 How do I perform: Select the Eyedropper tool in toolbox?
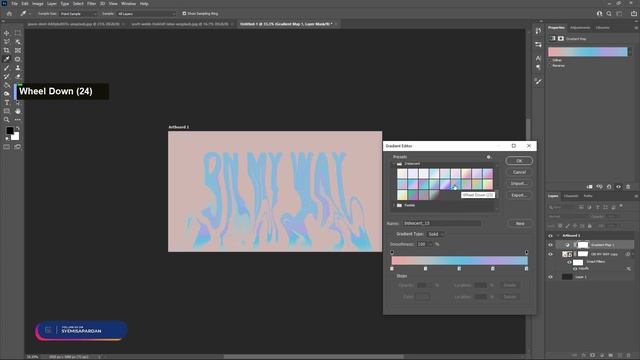[7, 59]
